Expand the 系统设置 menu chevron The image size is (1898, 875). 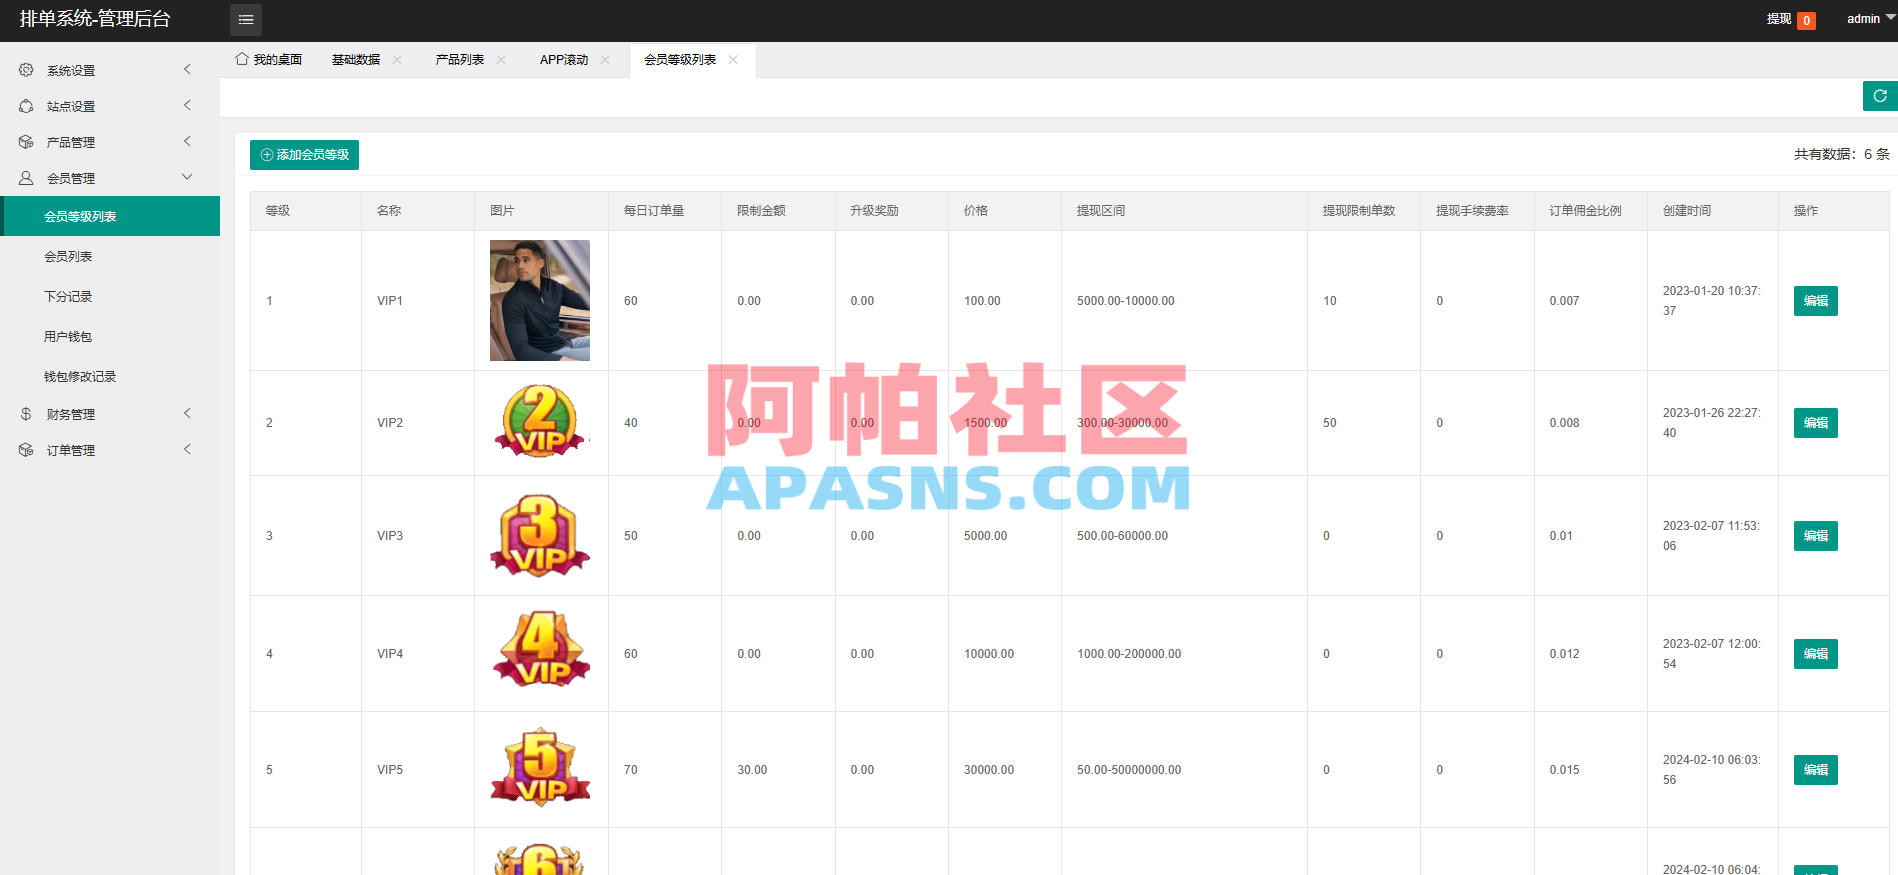pos(187,69)
